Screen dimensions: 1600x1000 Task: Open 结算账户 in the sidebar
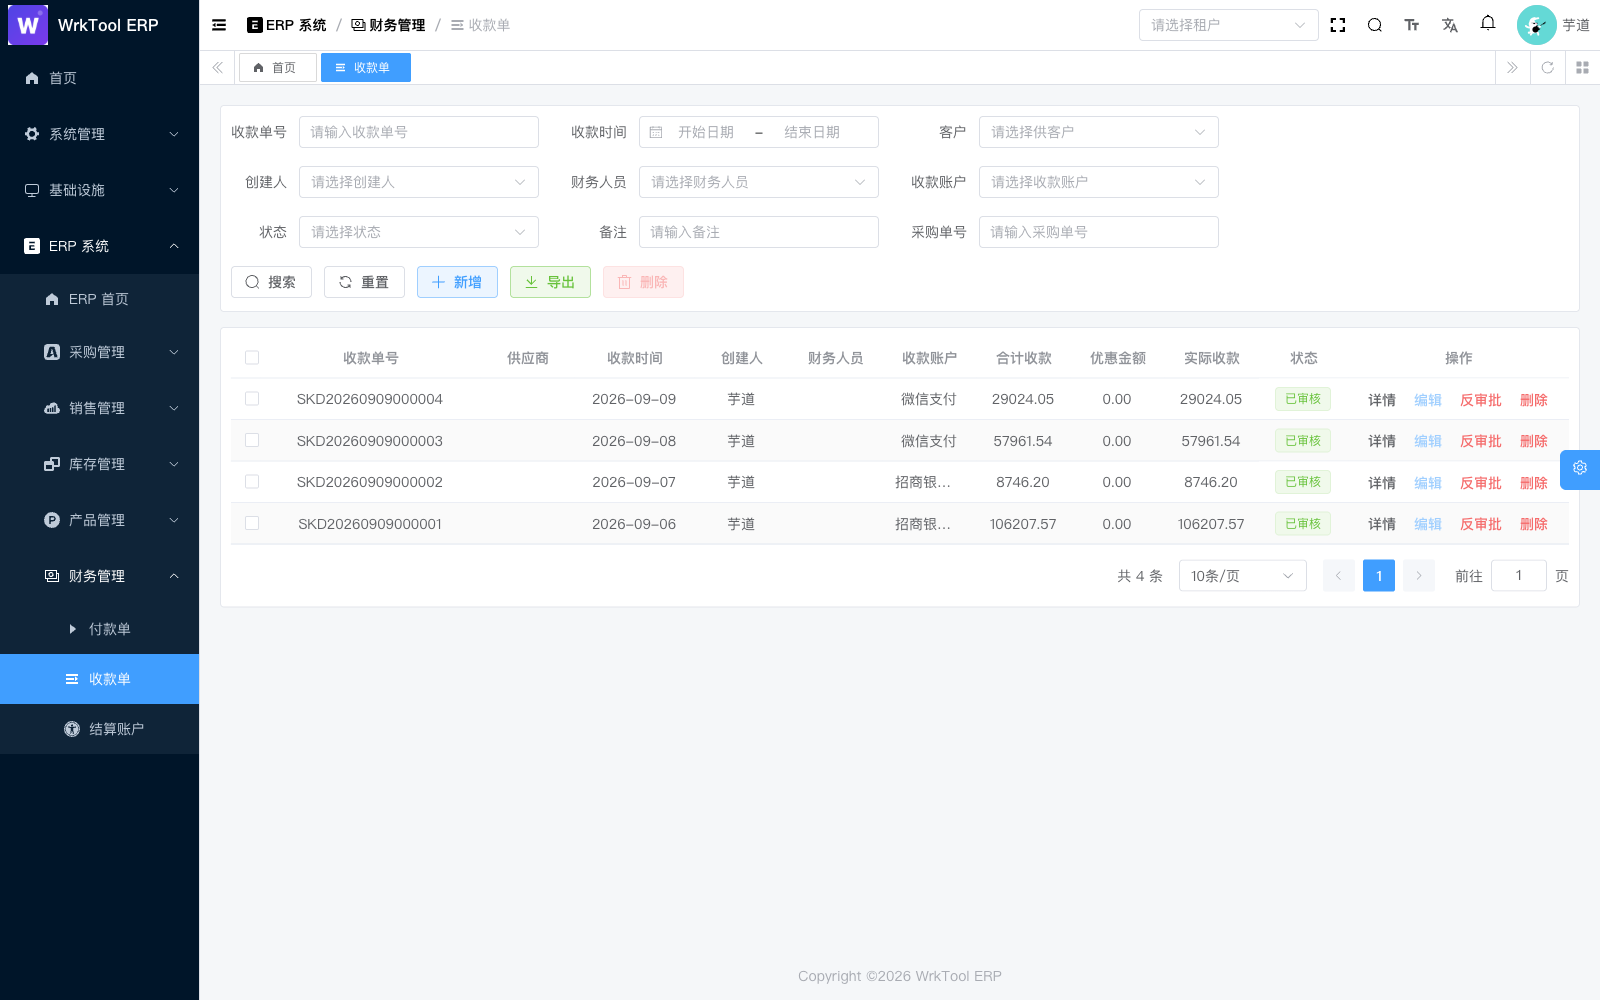[x=99, y=729]
